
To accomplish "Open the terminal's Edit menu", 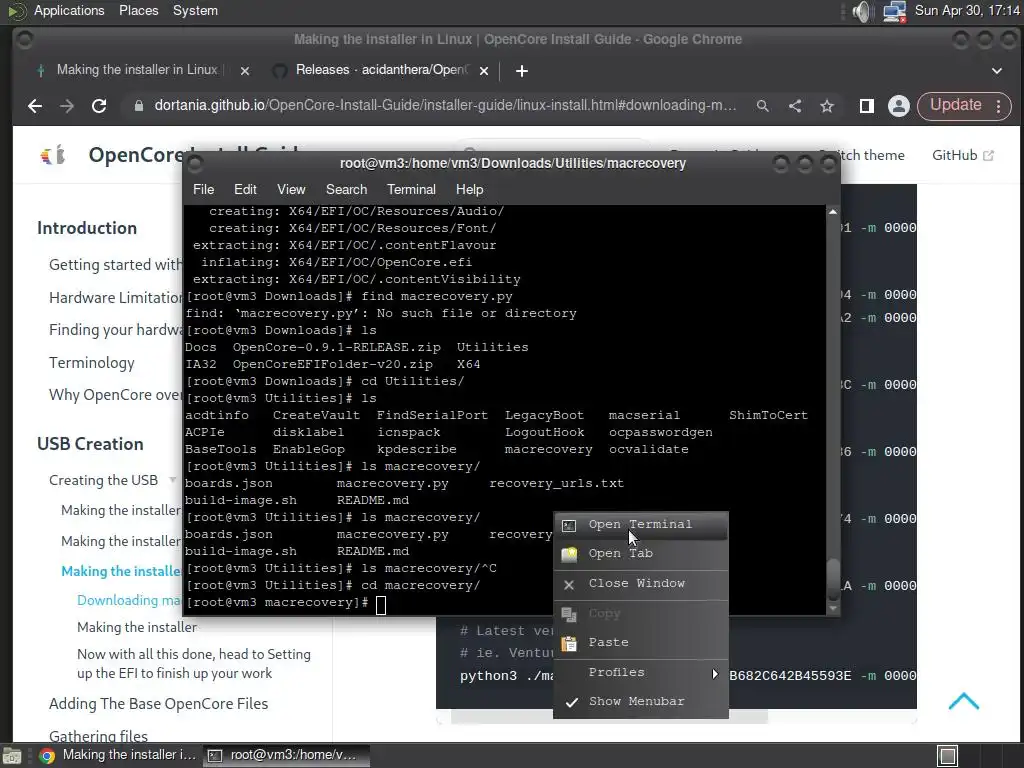I will pyautogui.click(x=245, y=189).
